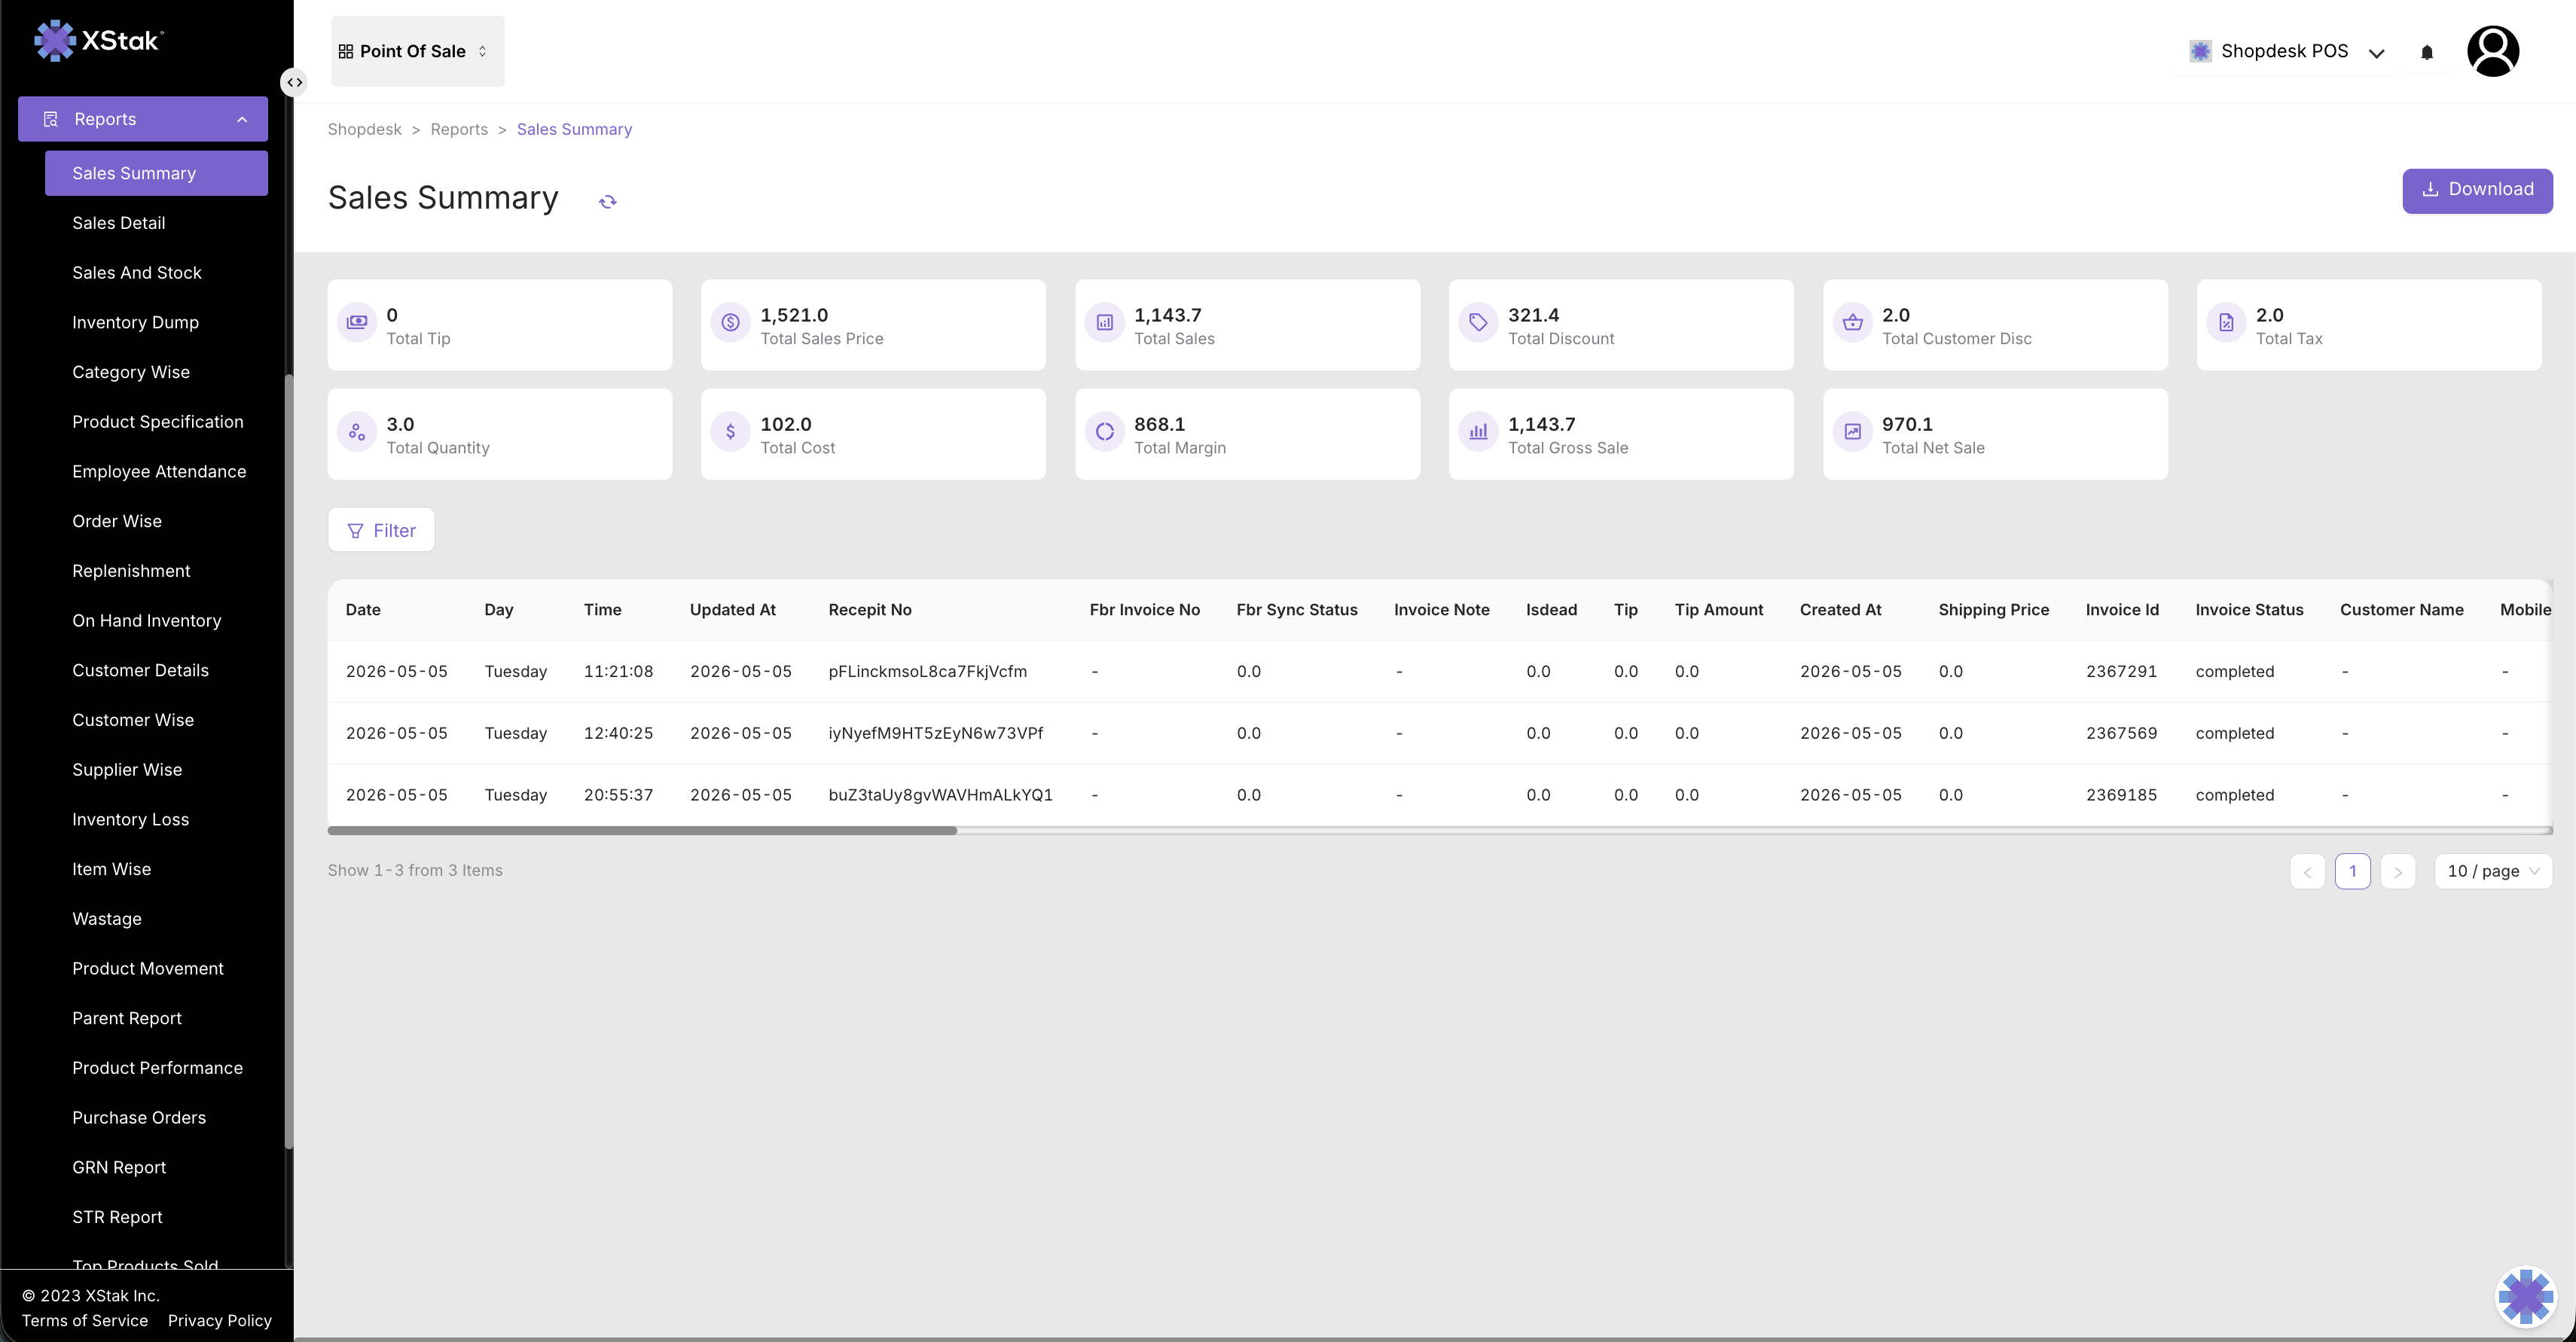Click the Total Margin circle icon
2576x1342 pixels.
pos(1104,432)
